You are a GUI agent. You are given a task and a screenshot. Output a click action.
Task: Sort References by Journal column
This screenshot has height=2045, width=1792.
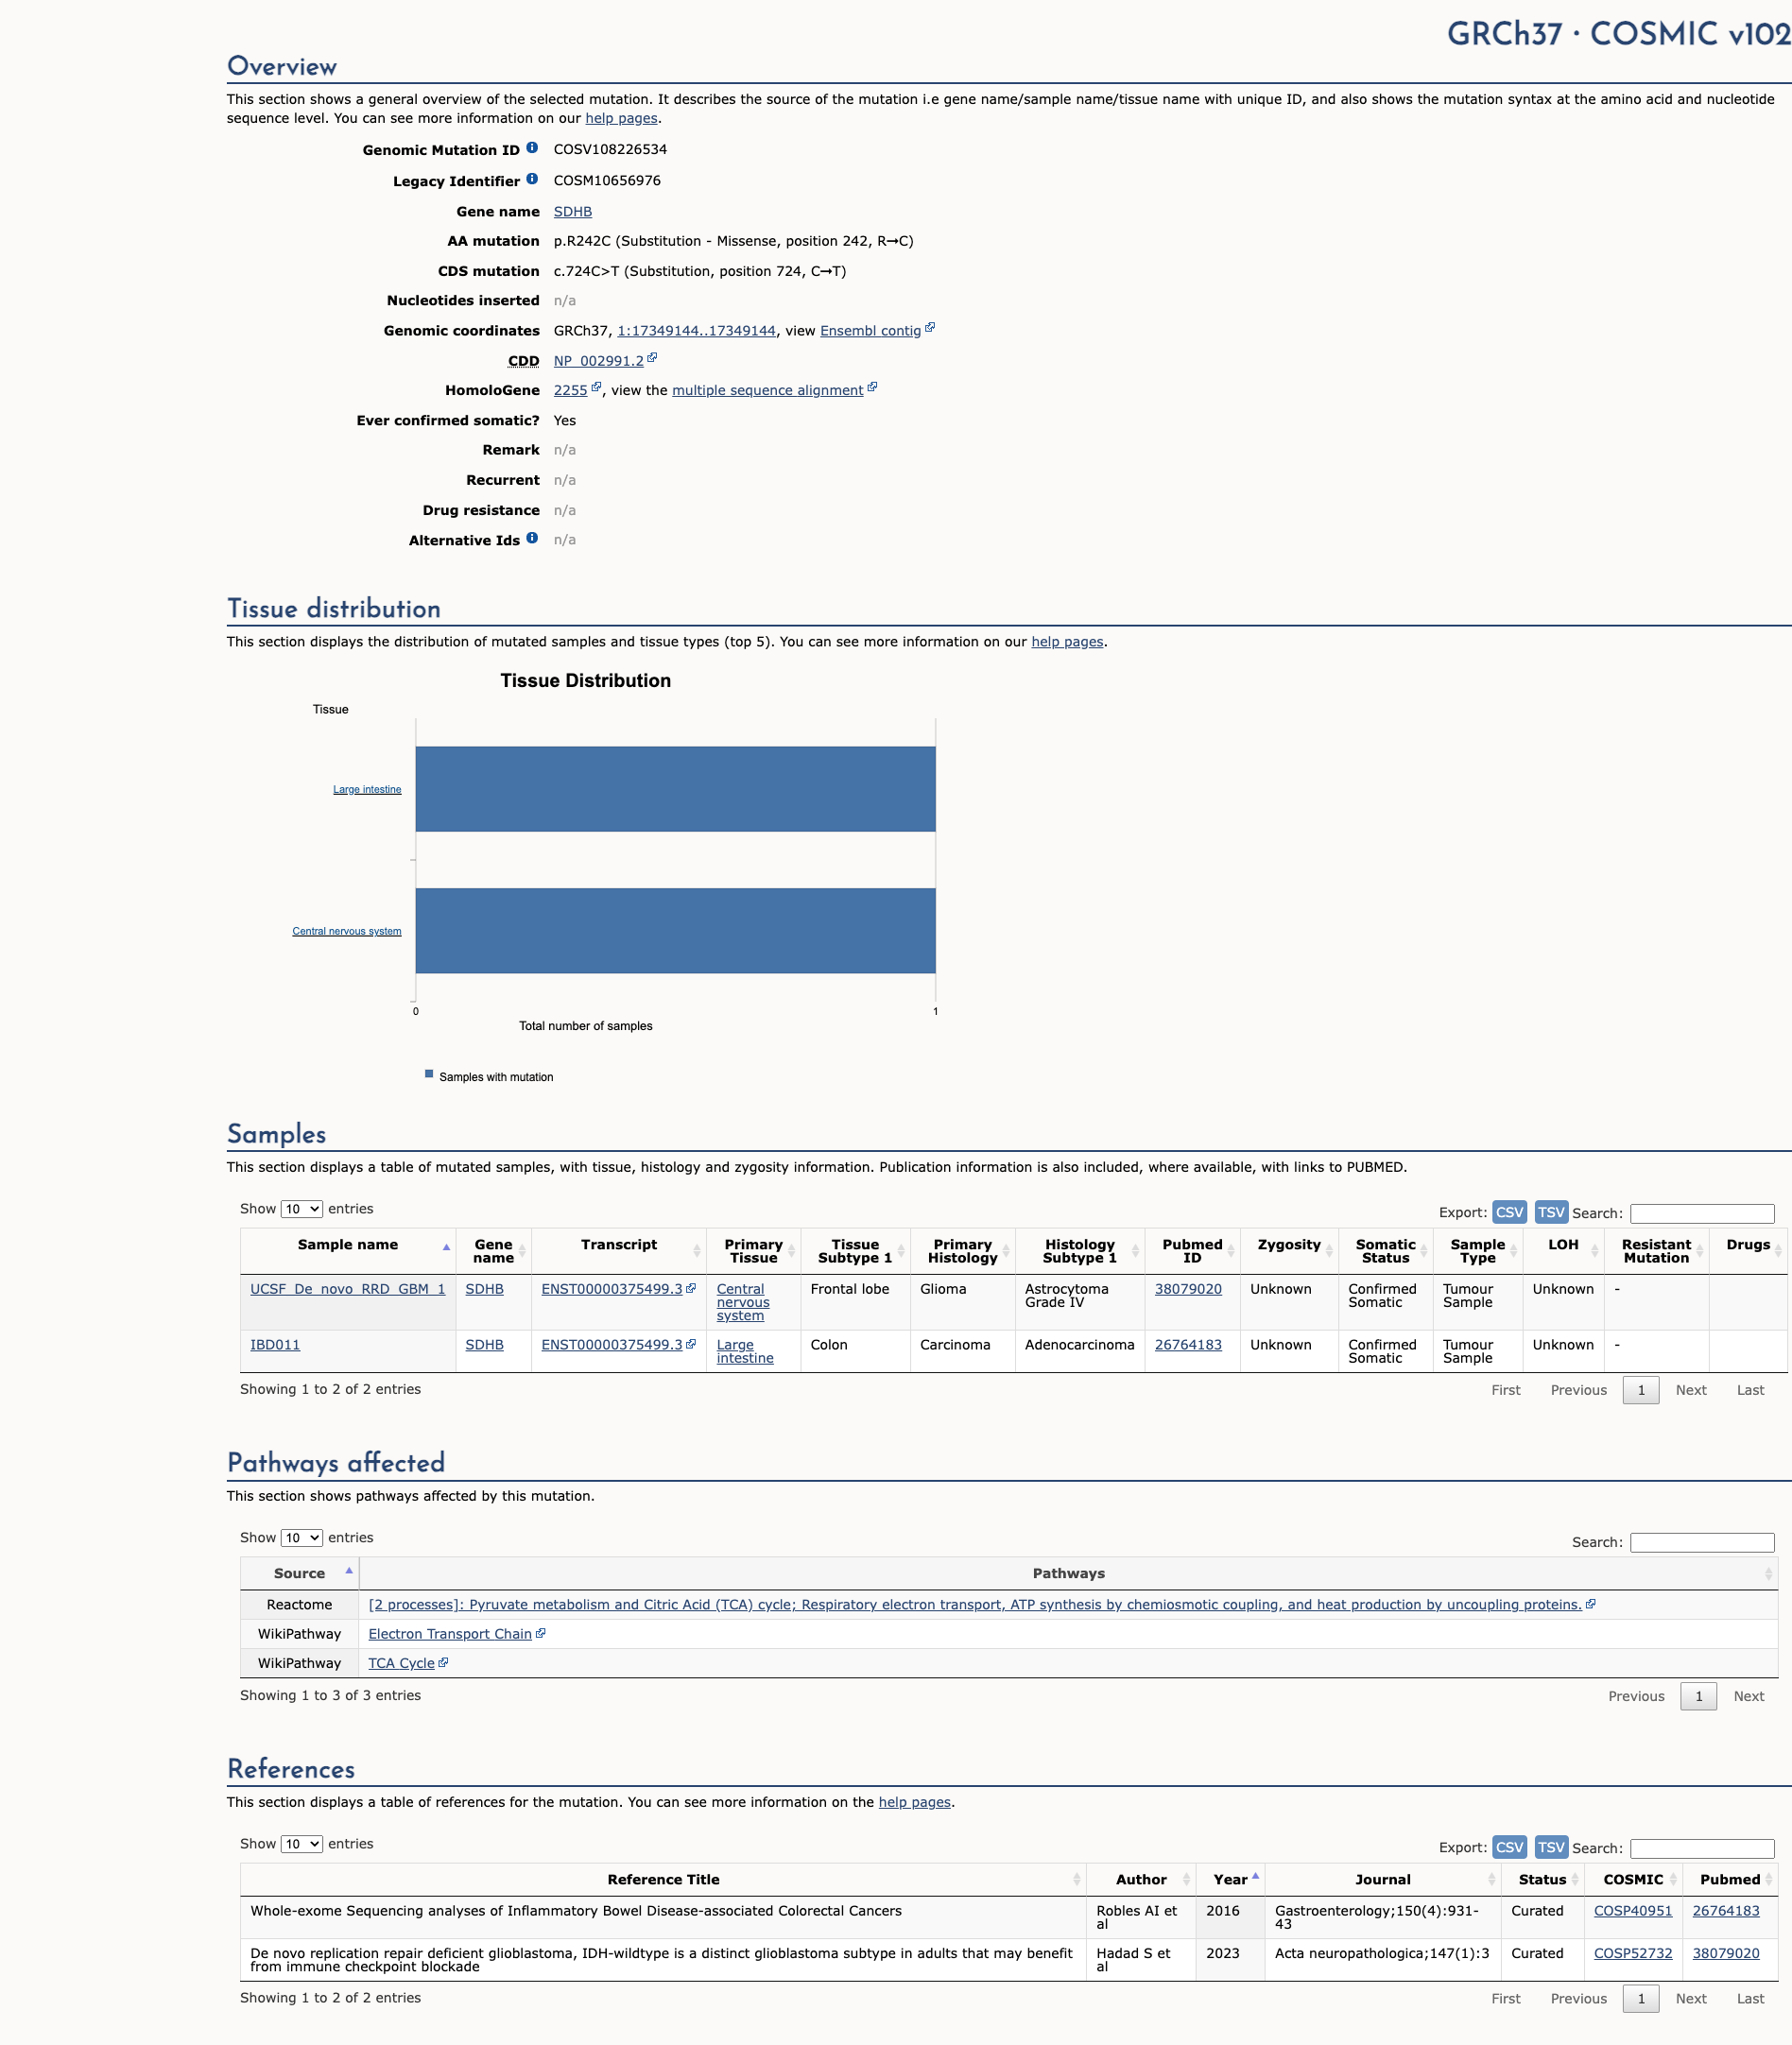1383,1879
